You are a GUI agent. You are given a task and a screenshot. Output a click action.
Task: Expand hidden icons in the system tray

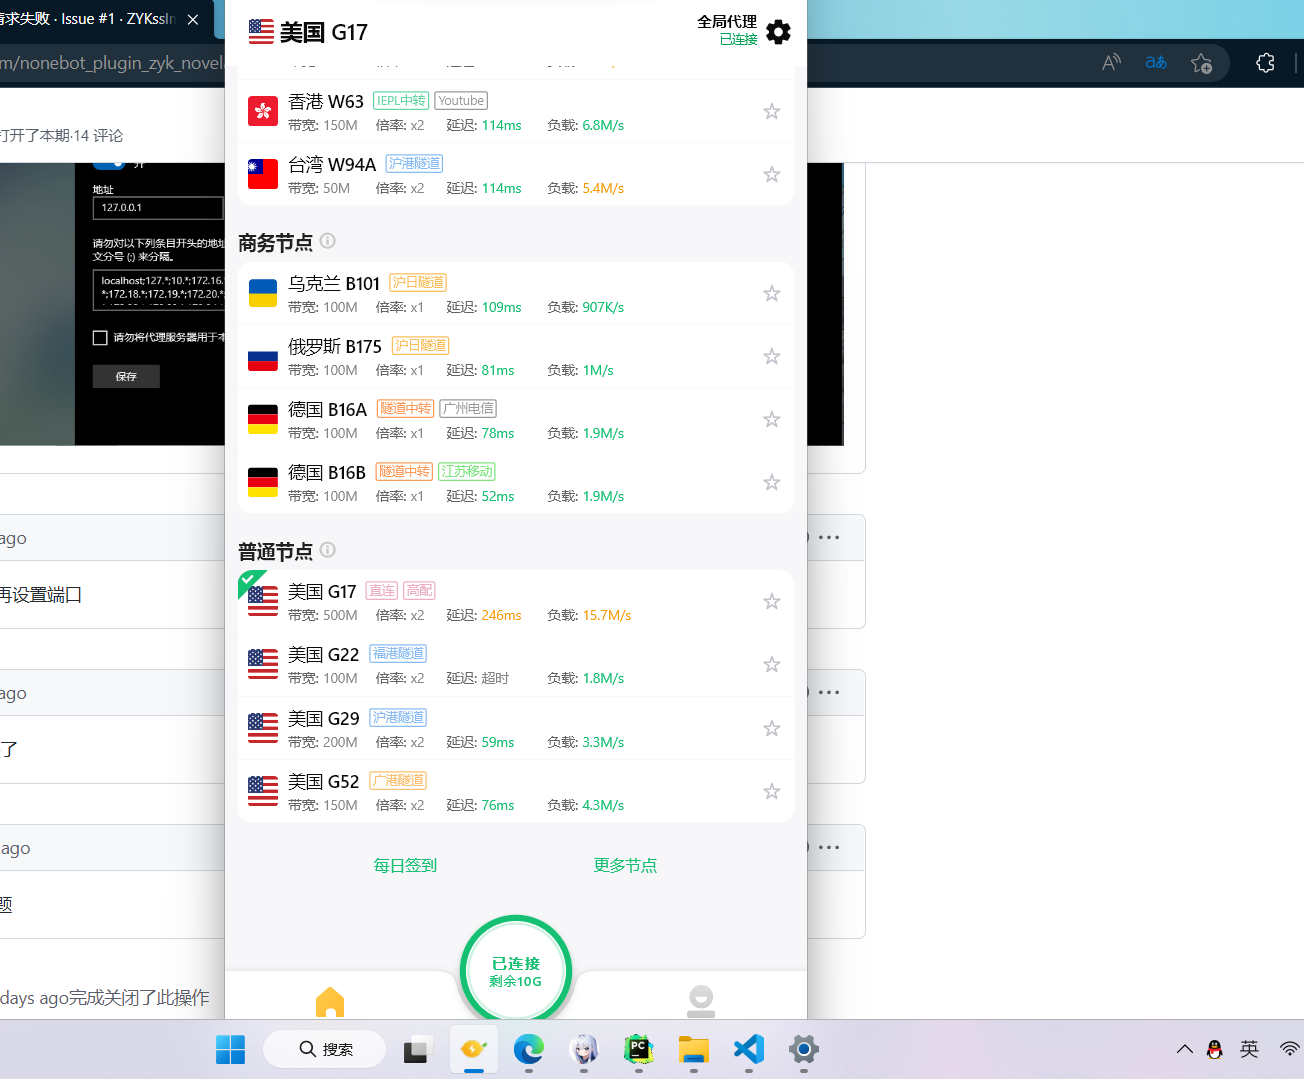[x=1185, y=1049]
